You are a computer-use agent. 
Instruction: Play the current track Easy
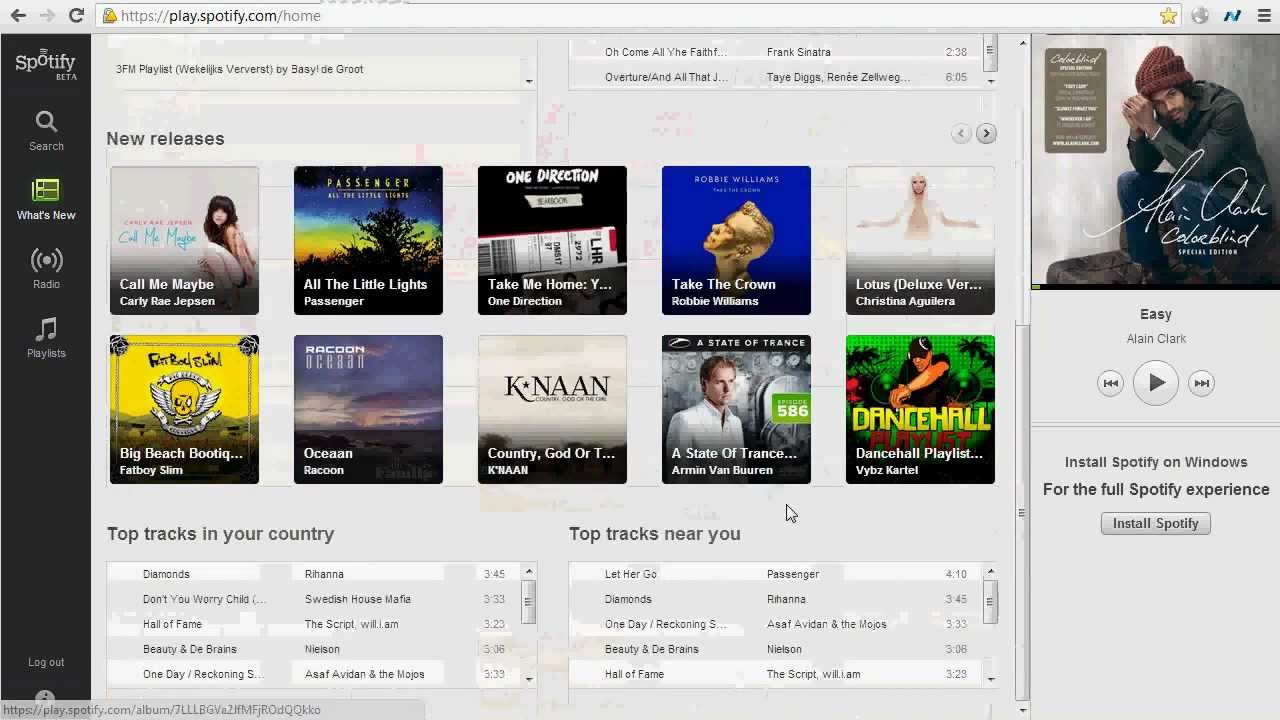(1156, 382)
